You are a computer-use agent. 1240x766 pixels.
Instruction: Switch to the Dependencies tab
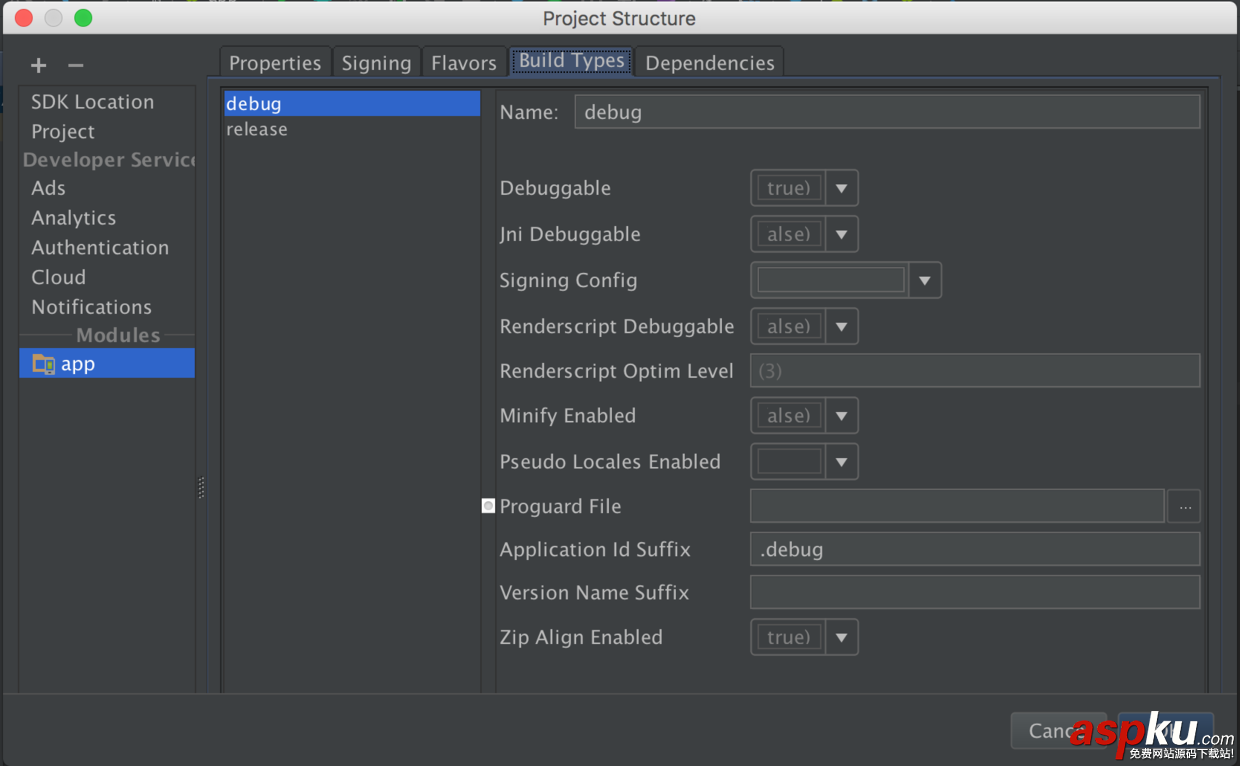pos(710,62)
